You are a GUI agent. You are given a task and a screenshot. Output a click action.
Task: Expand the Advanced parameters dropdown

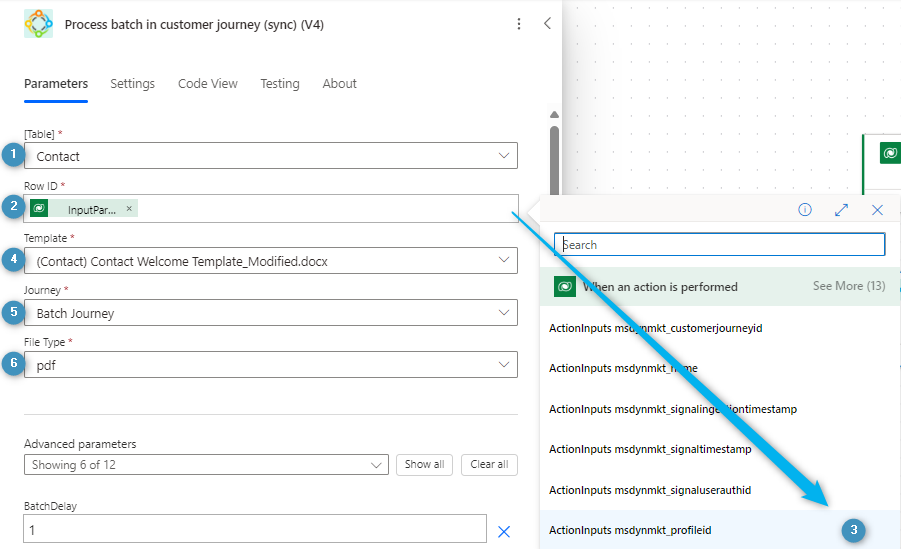[x=206, y=464]
